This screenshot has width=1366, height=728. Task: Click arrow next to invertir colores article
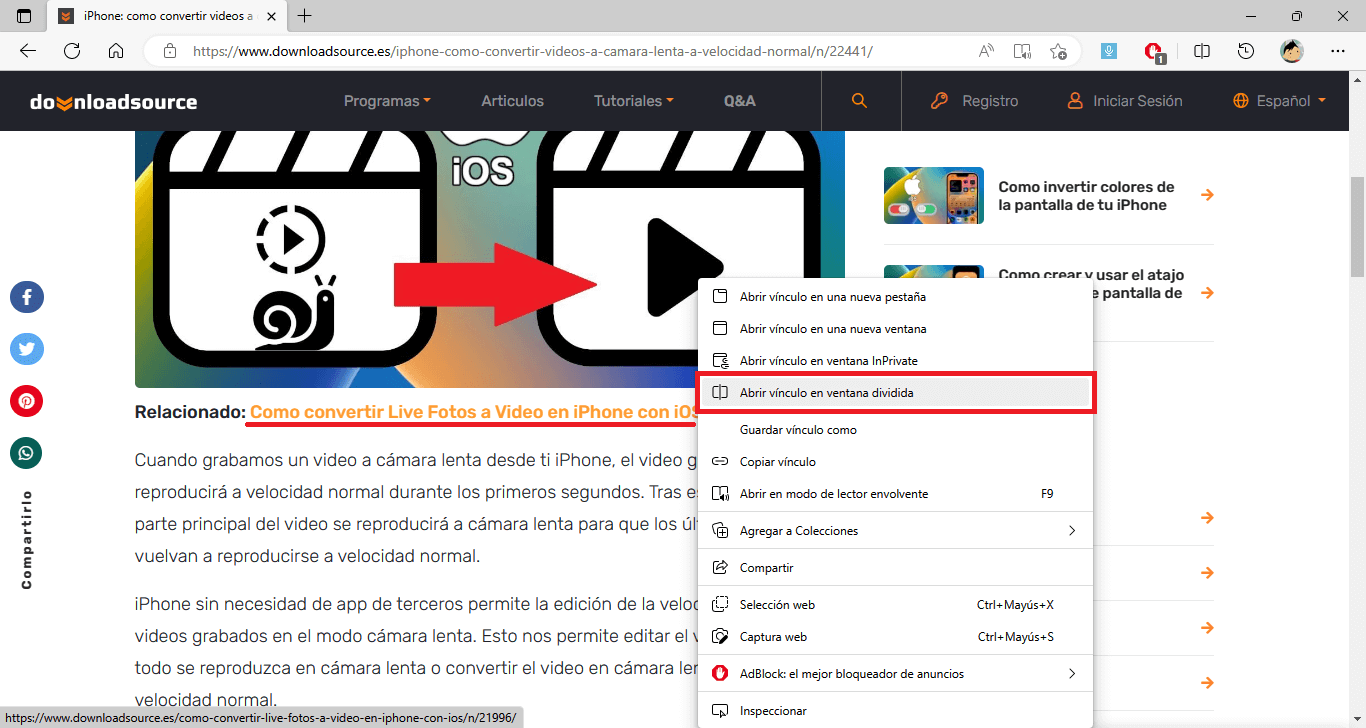point(1207,195)
